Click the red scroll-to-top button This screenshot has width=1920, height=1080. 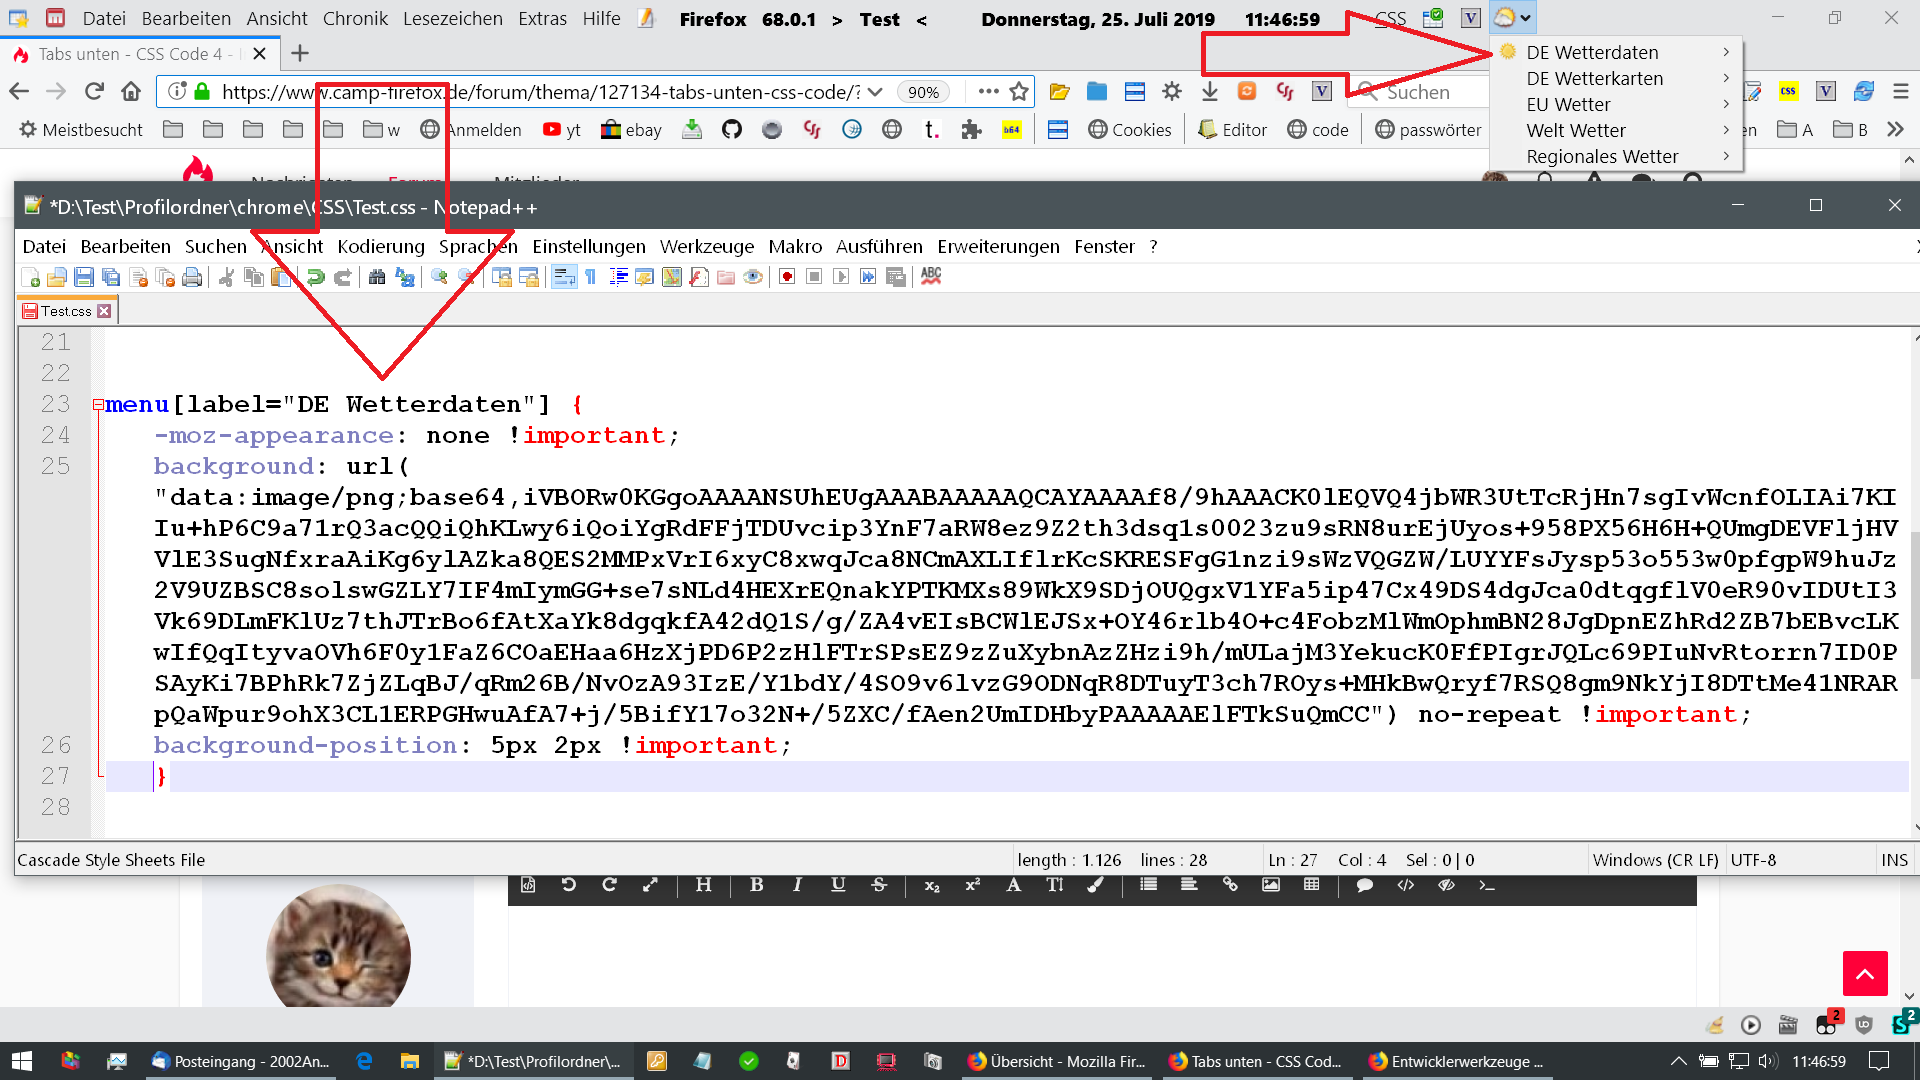pos(1865,973)
